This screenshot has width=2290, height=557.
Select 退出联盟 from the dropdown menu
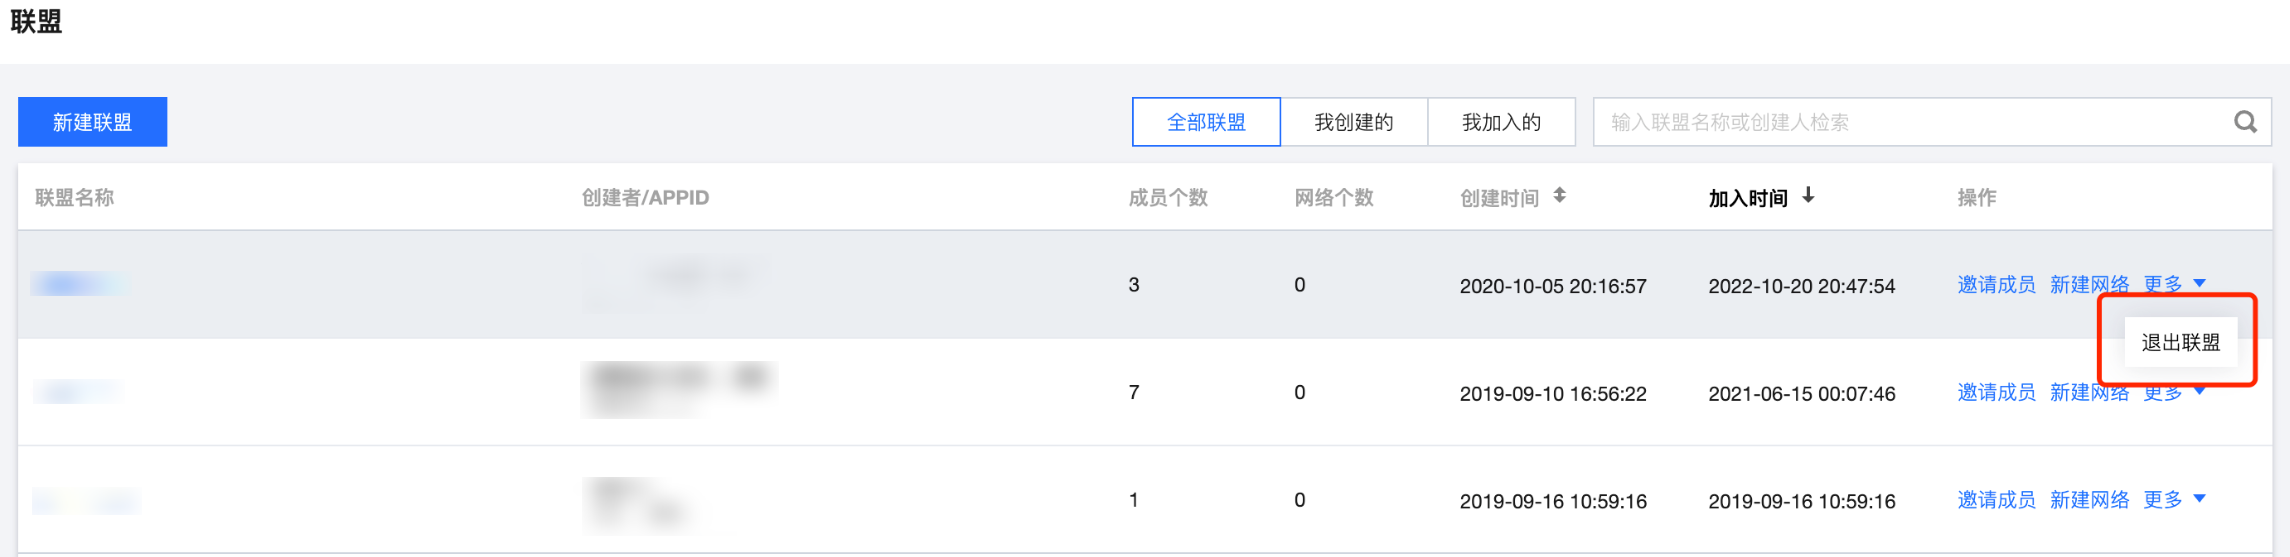coord(2180,342)
